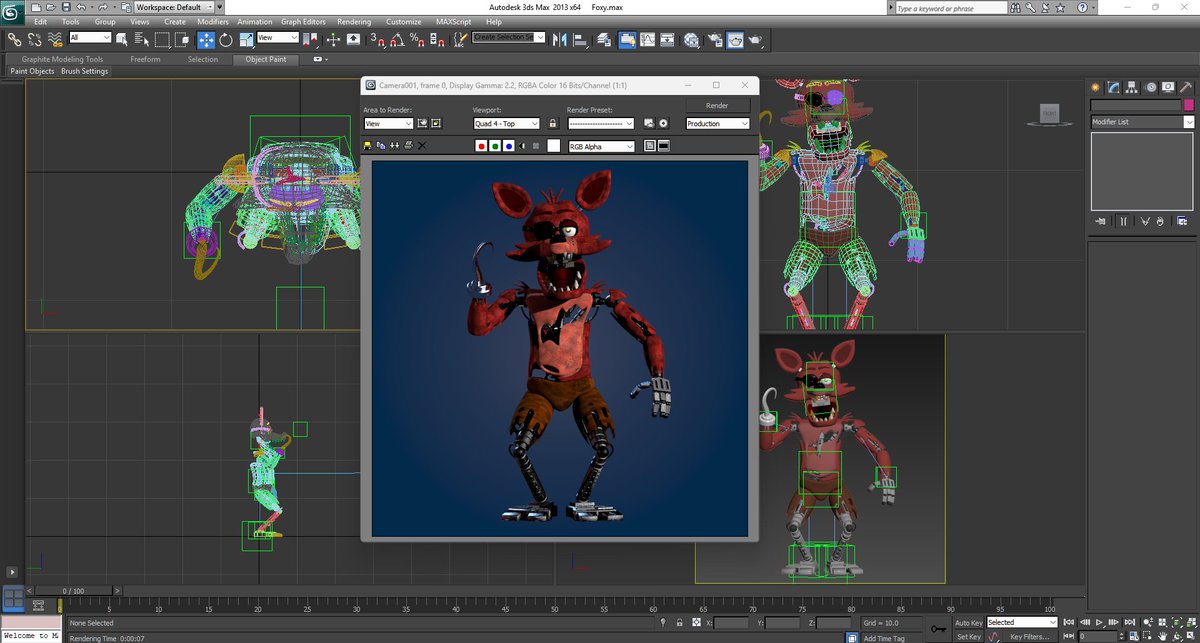The image size is (1200, 643).
Task: Open the Rendering menu
Action: coord(354,21)
